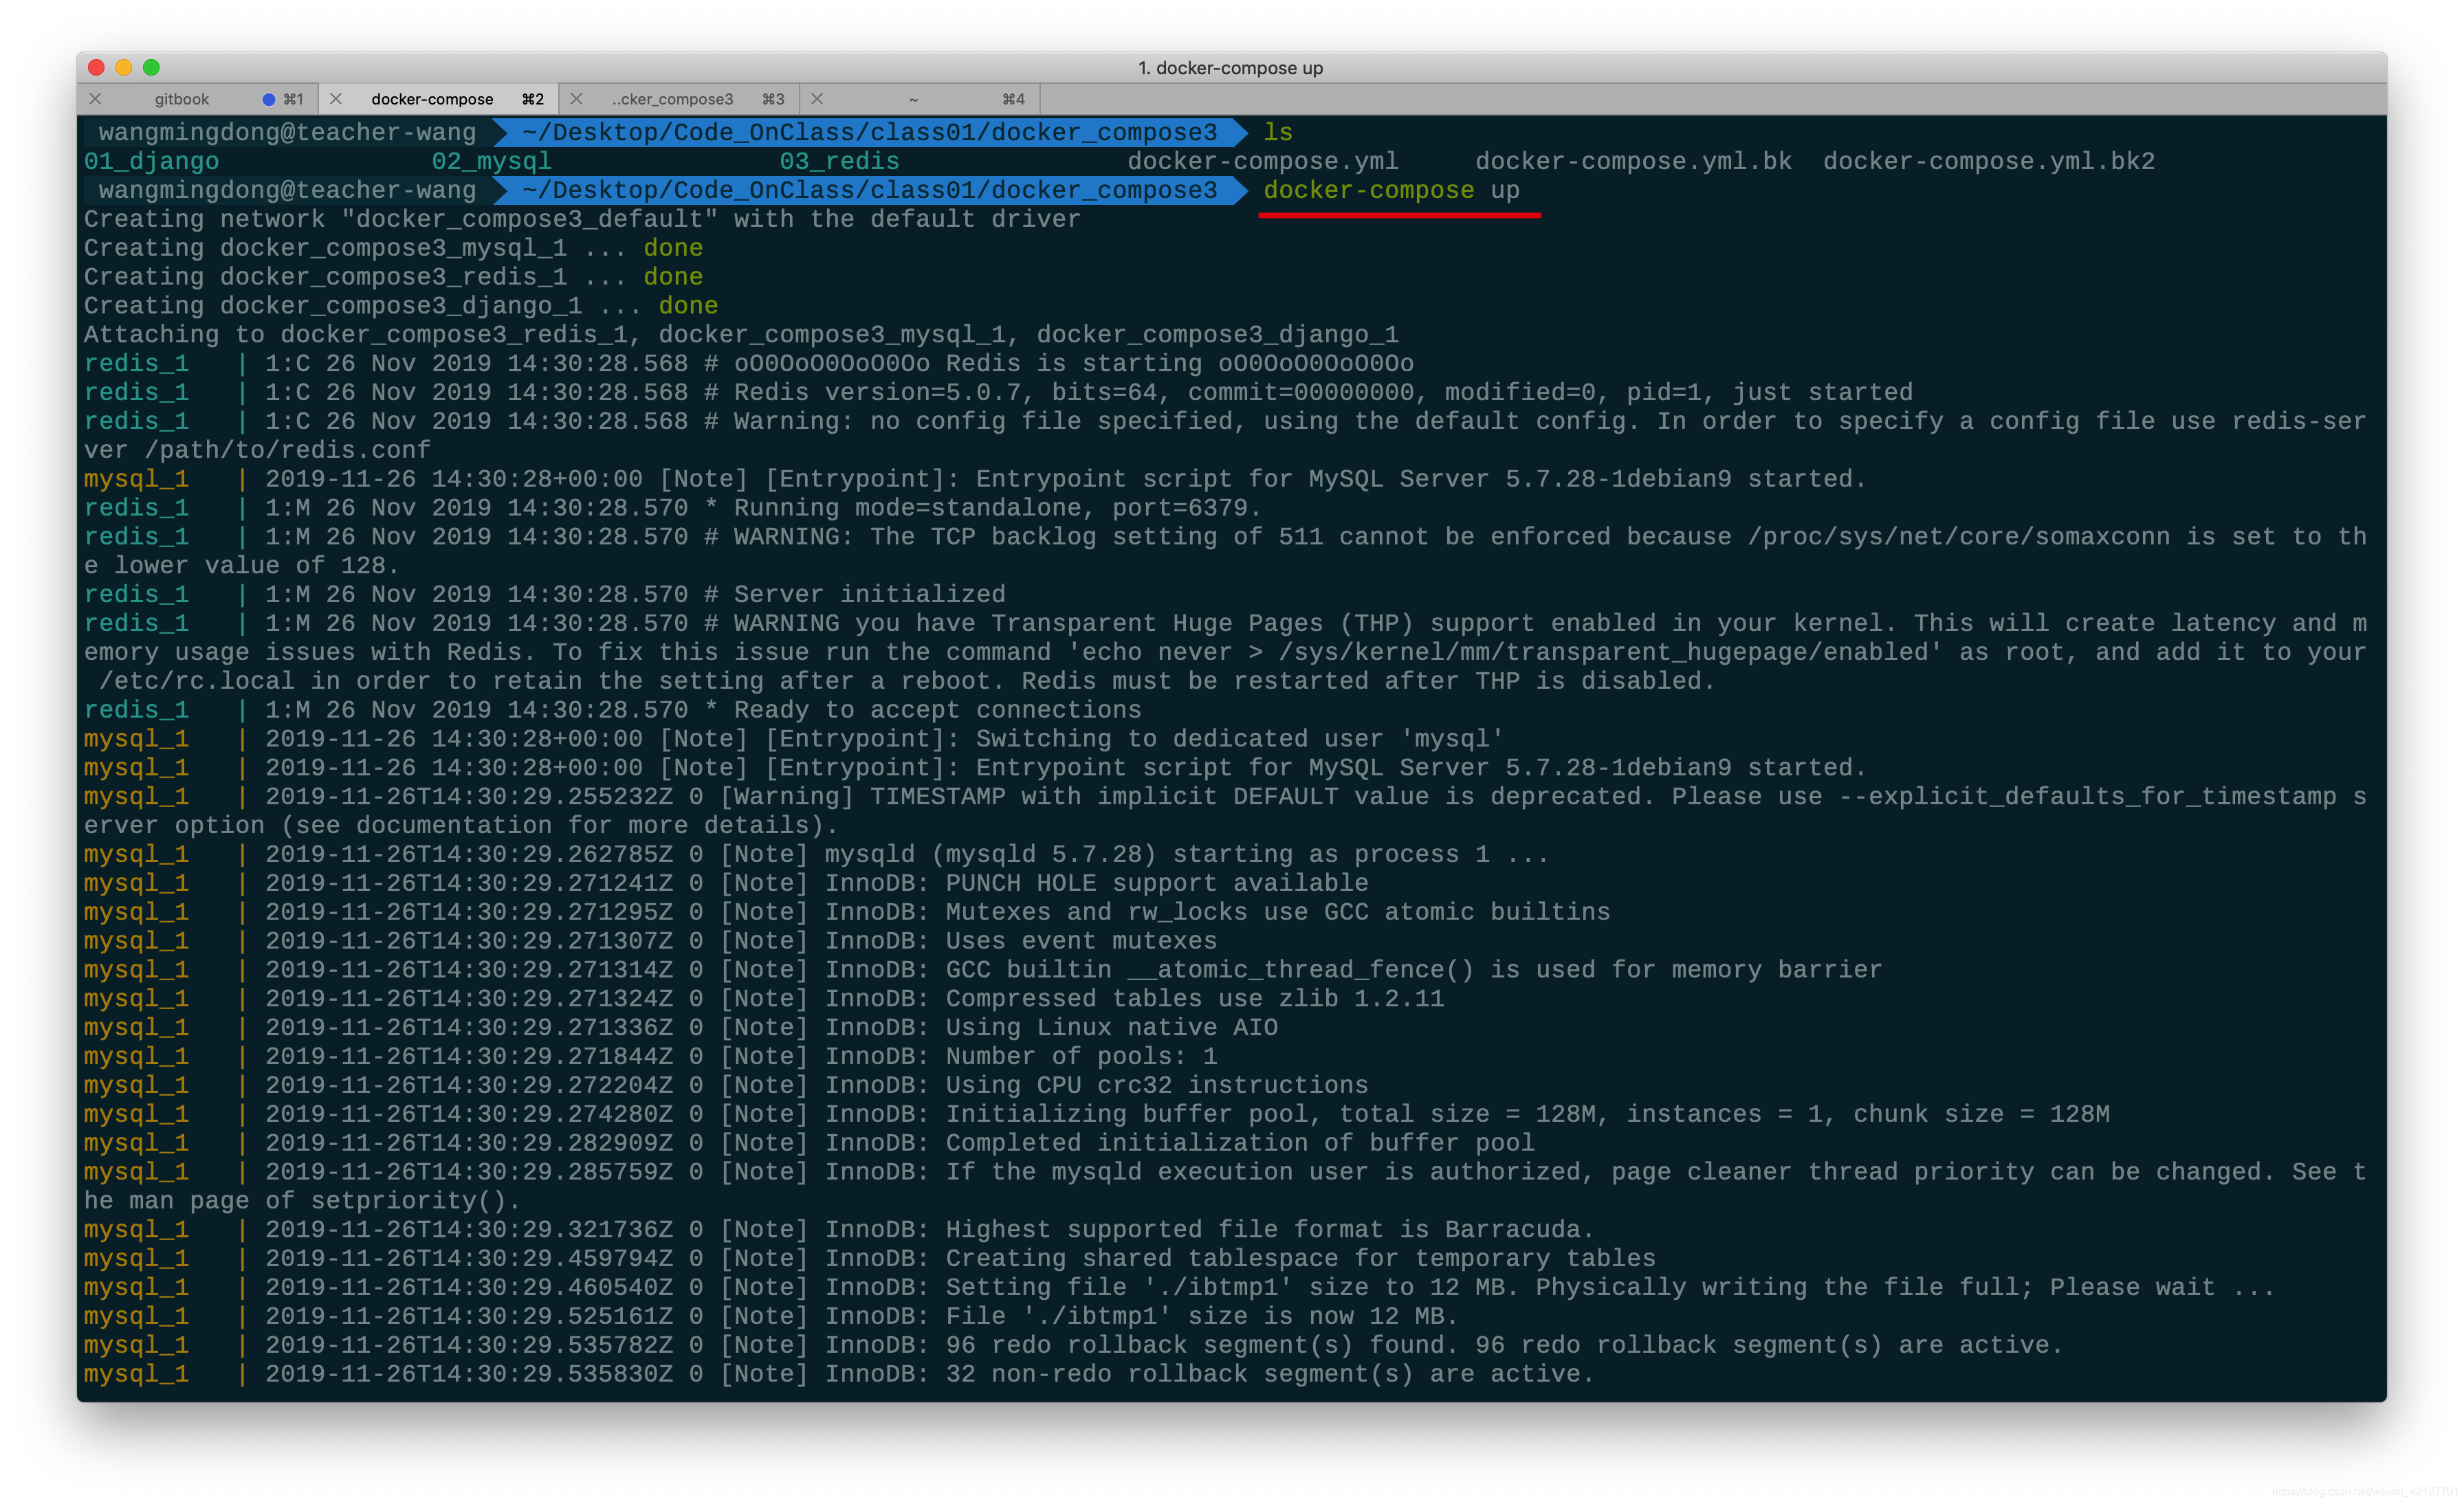Click the 01_django directory name
Screen dimensions: 2464x1504
tap(151, 161)
